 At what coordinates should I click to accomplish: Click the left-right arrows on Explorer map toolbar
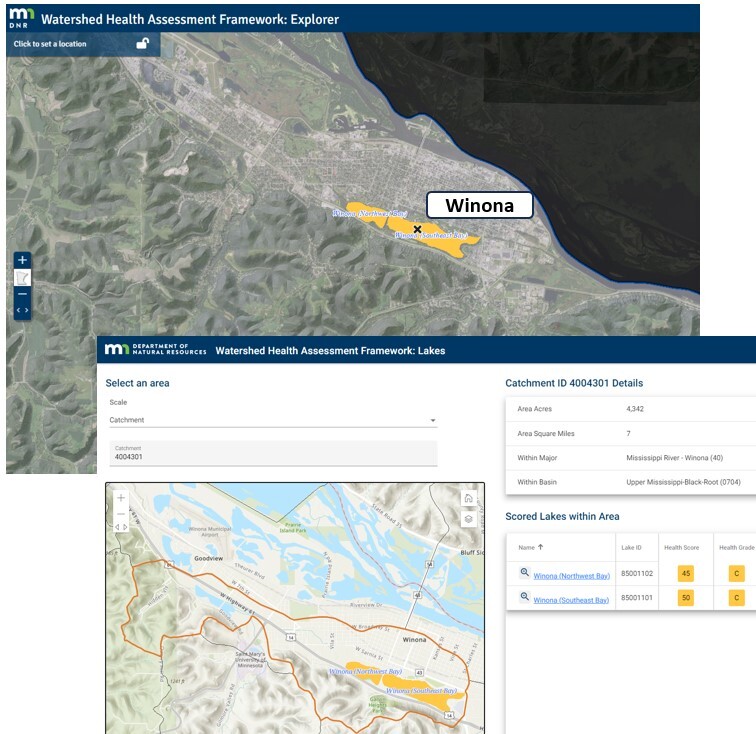point(23,311)
